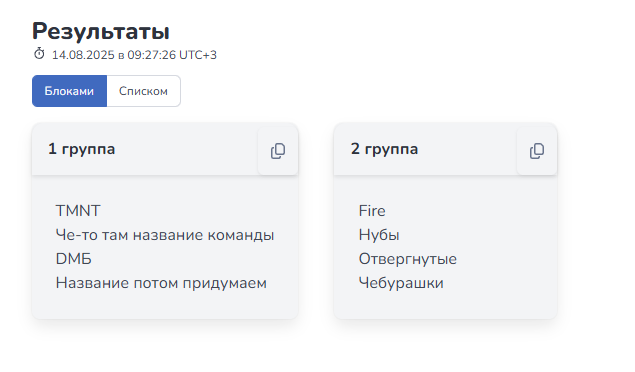Click the Нубы team entry
635x372 pixels.
pyautogui.click(x=379, y=235)
